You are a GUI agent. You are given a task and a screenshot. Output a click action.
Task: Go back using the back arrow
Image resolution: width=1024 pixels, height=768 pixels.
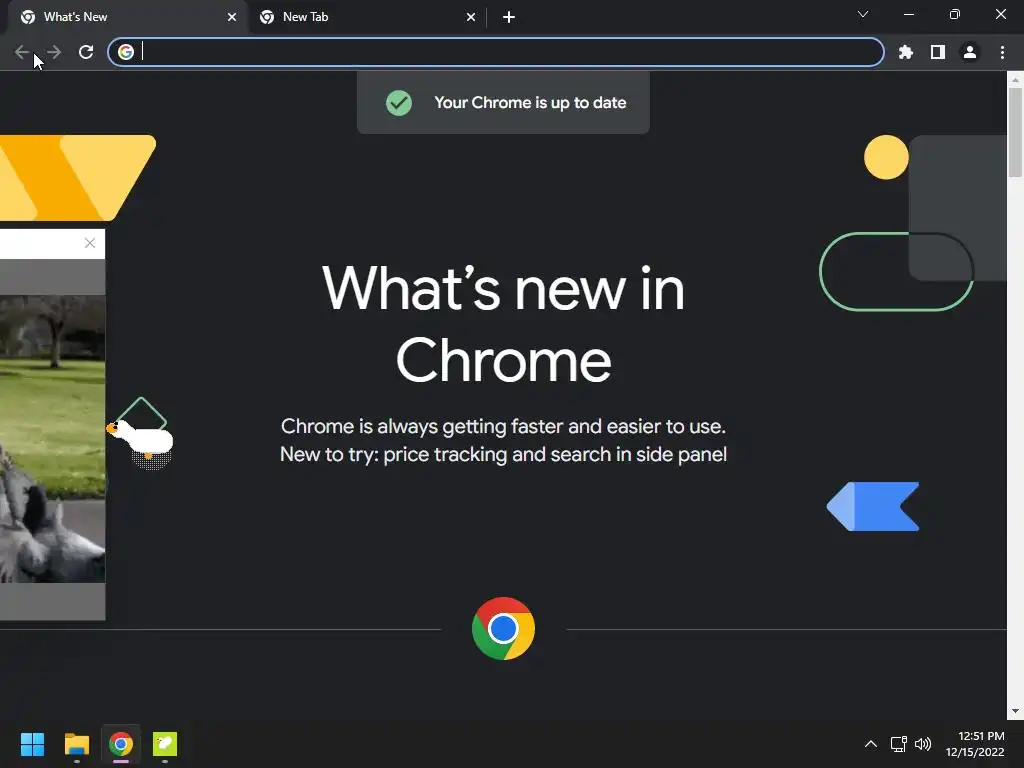[x=22, y=52]
